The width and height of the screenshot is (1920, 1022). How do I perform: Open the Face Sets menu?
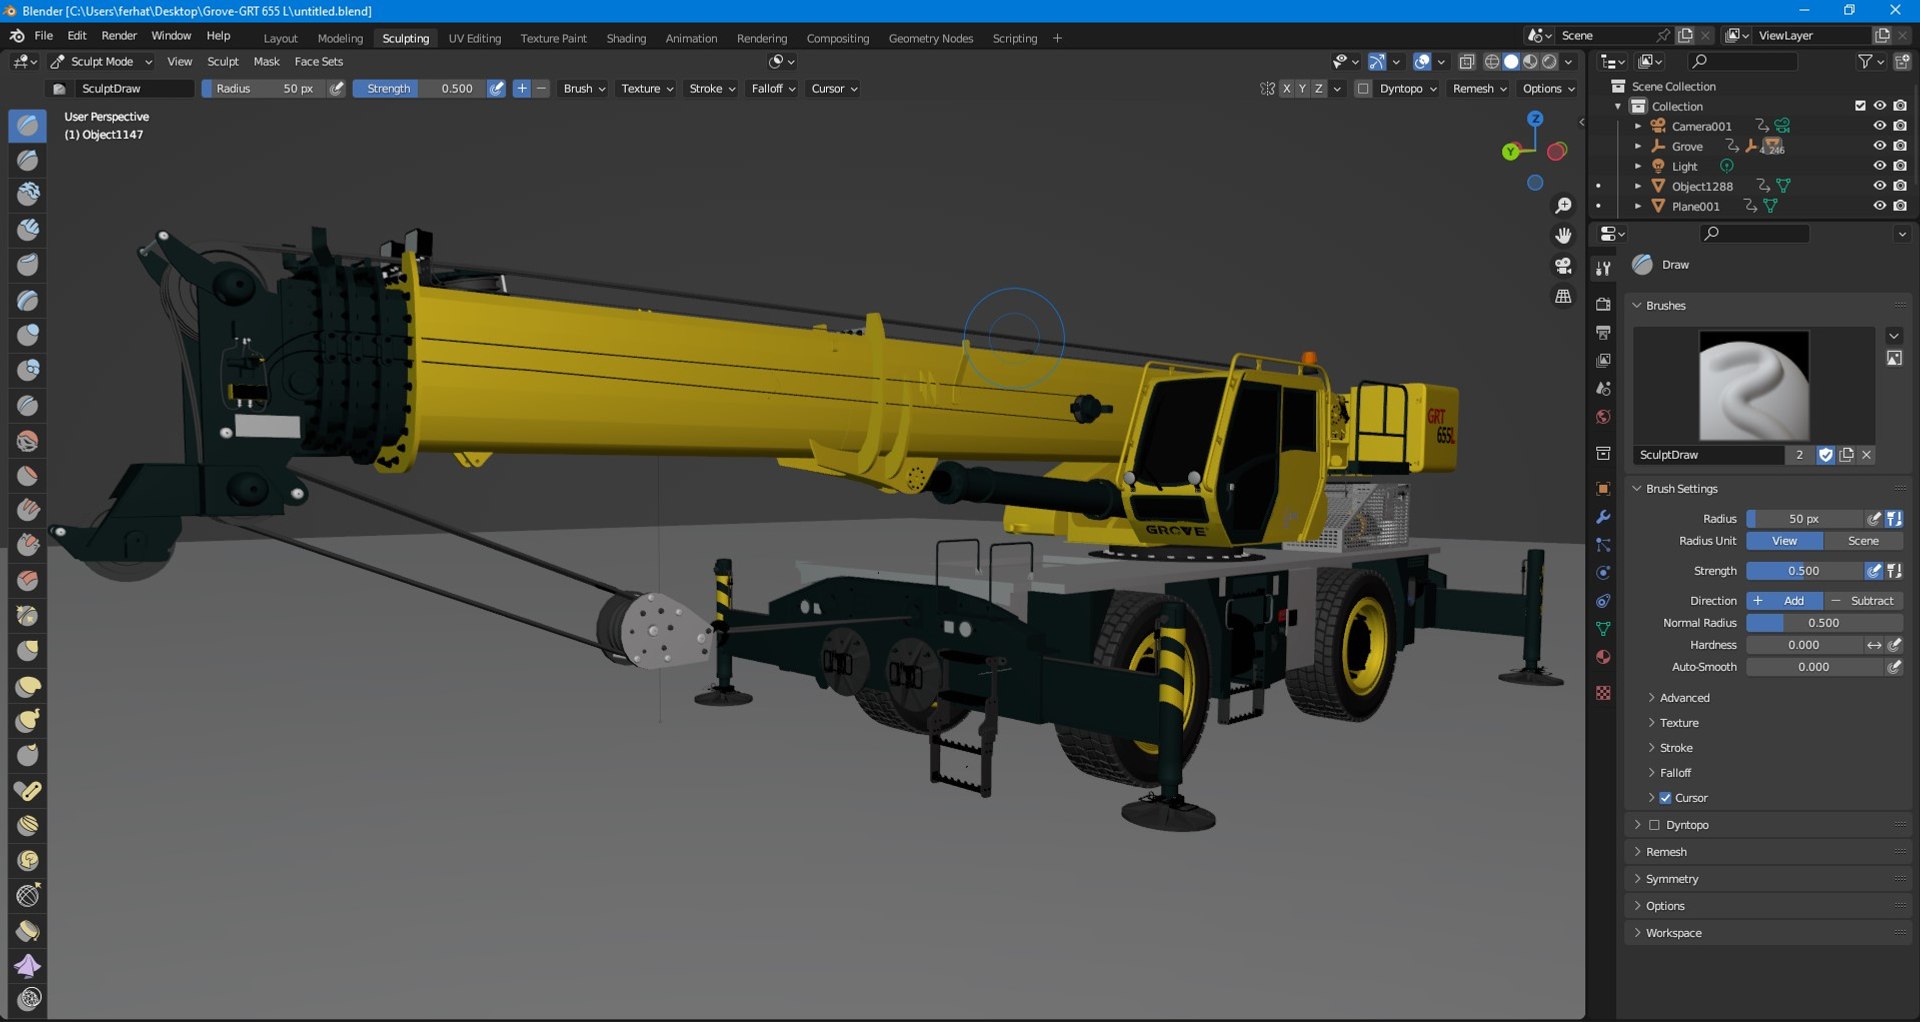[319, 62]
